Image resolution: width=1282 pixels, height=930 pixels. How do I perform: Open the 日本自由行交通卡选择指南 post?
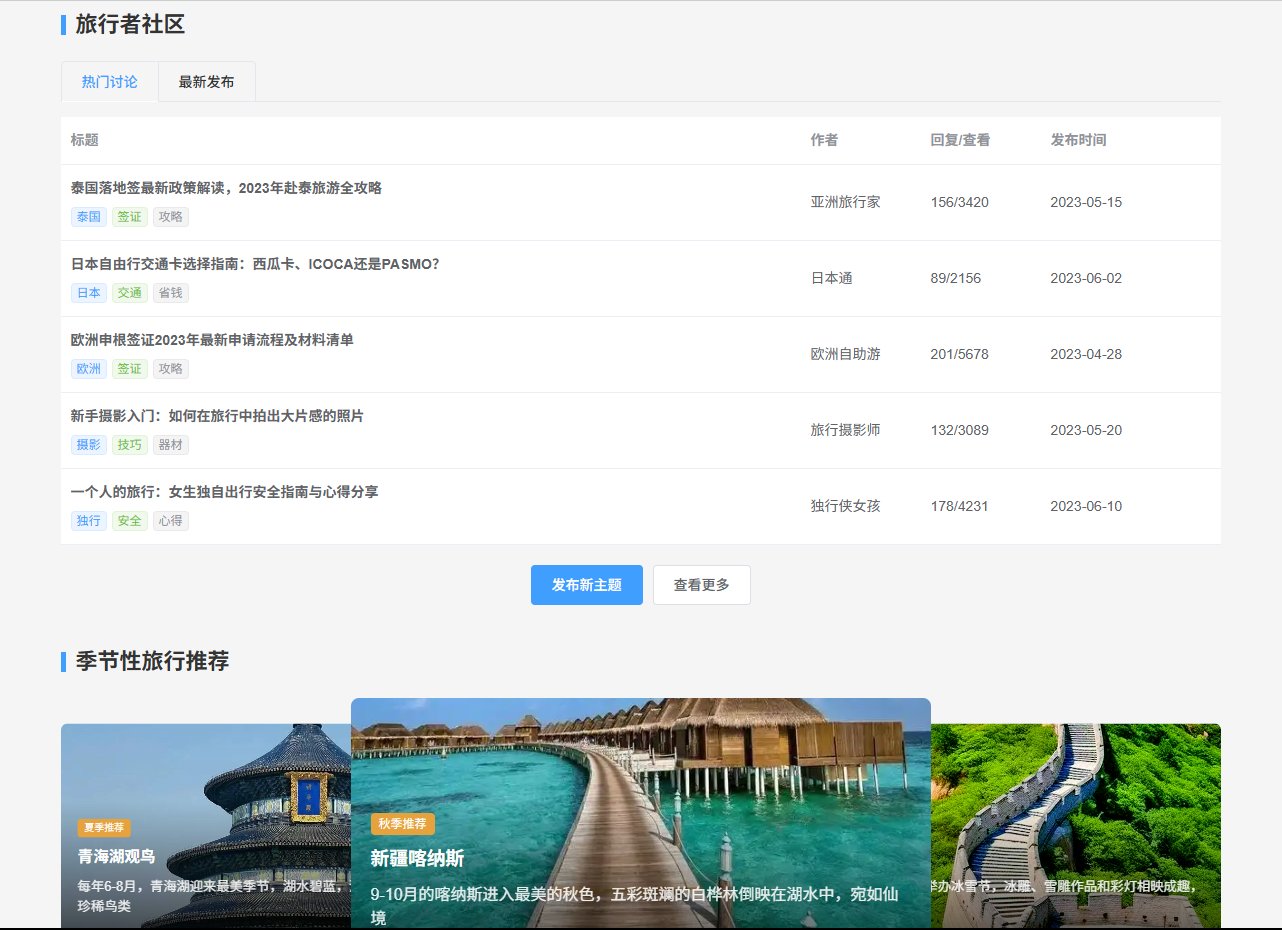tap(255, 264)
